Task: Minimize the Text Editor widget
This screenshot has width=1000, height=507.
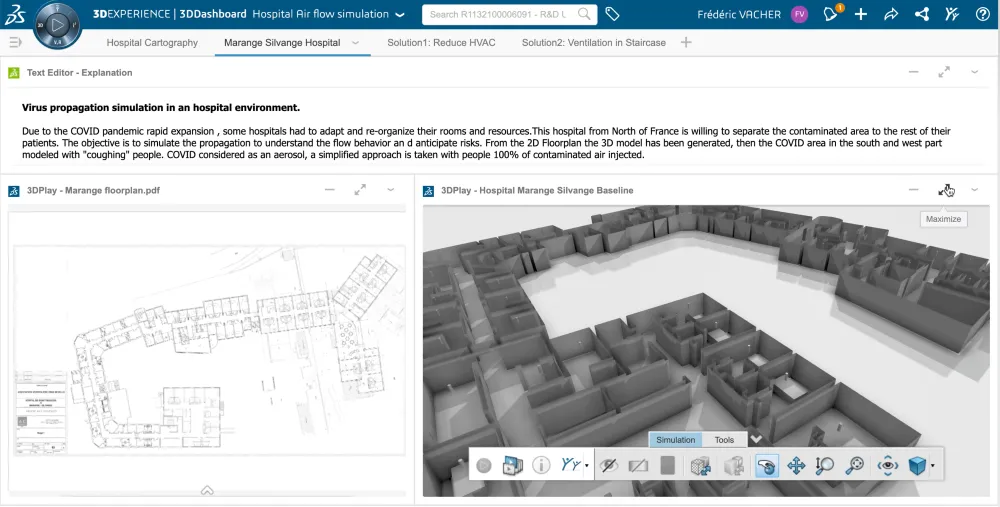Action: pos(913,72)
